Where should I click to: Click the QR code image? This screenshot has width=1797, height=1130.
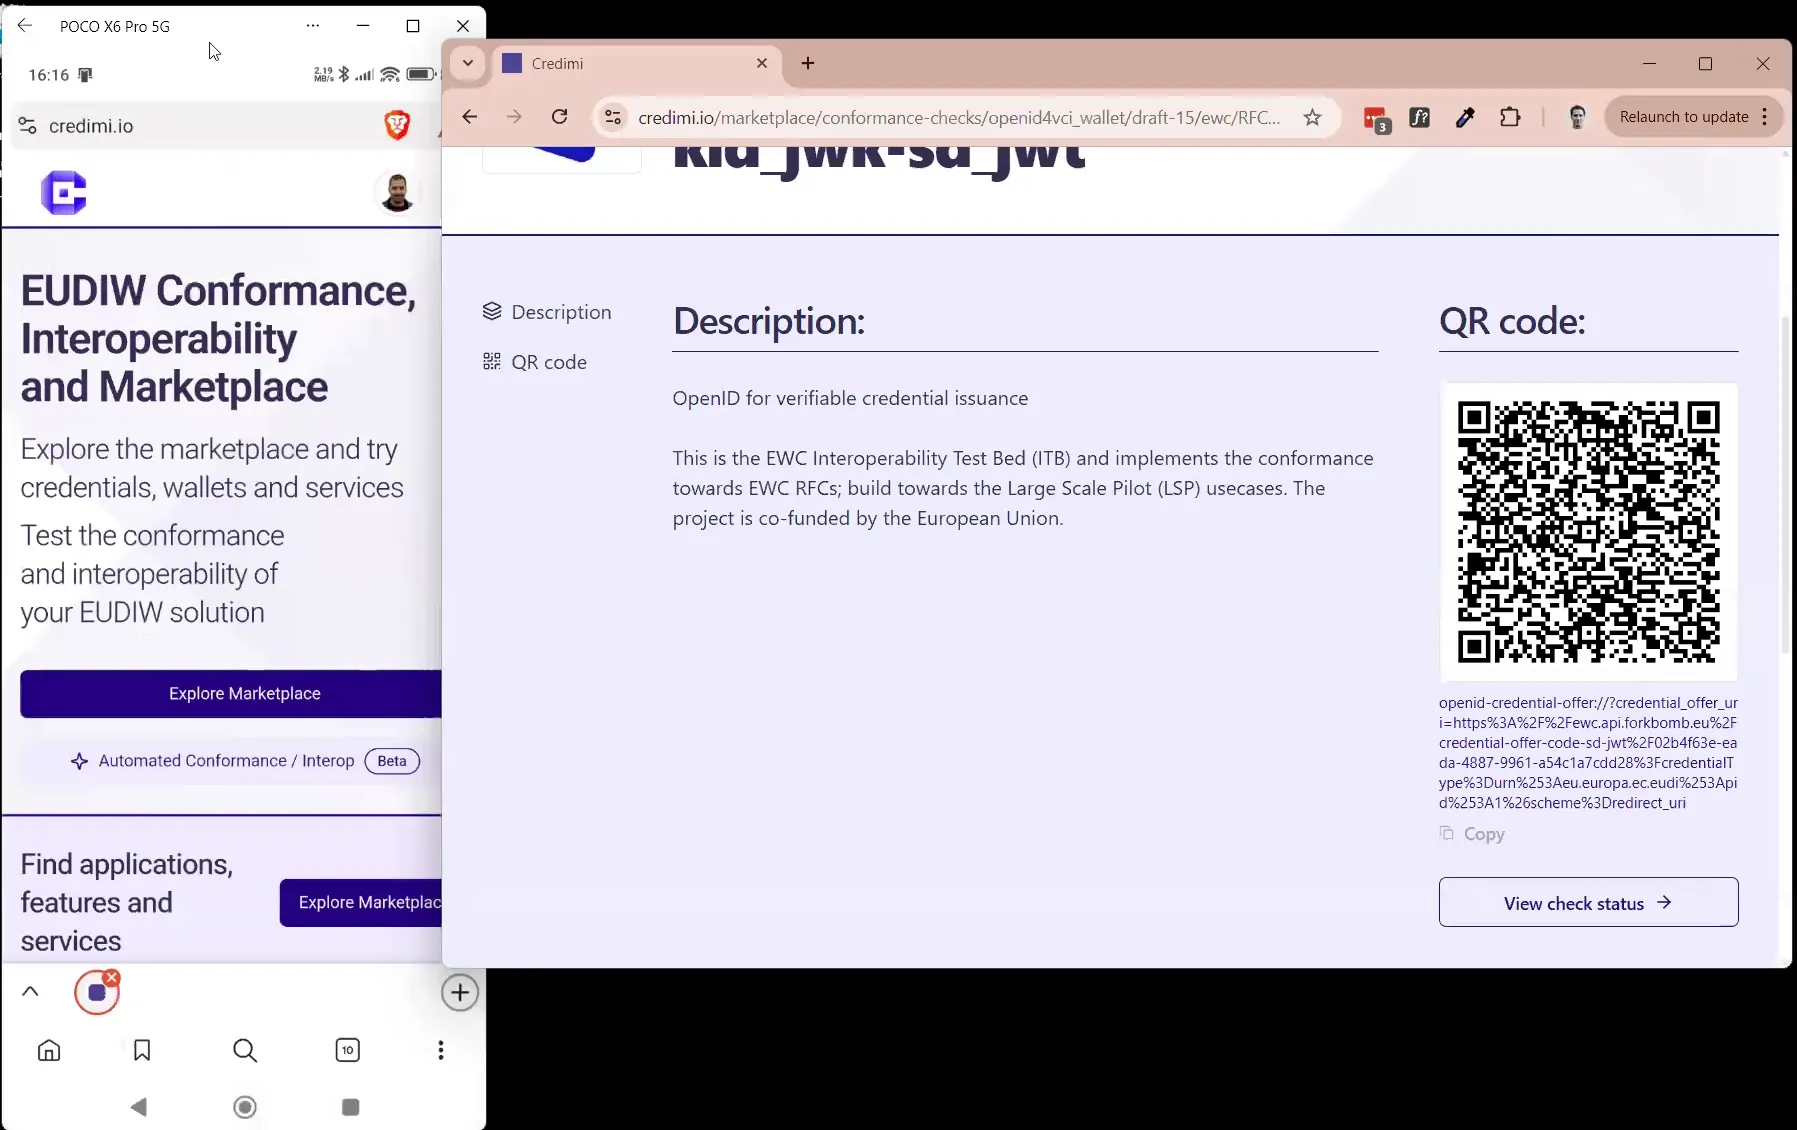(1588, 532)
